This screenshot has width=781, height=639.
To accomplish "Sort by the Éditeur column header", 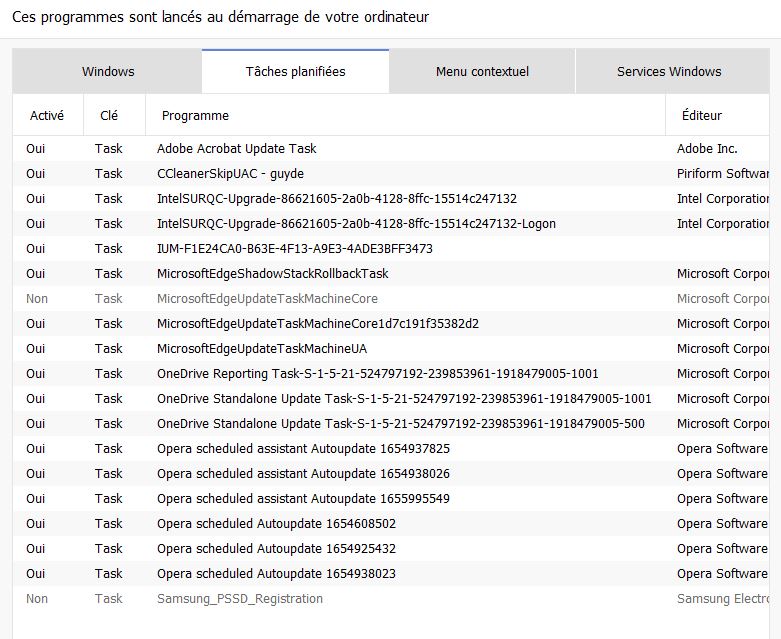I will pyautogui.click(x=718, y=116).
